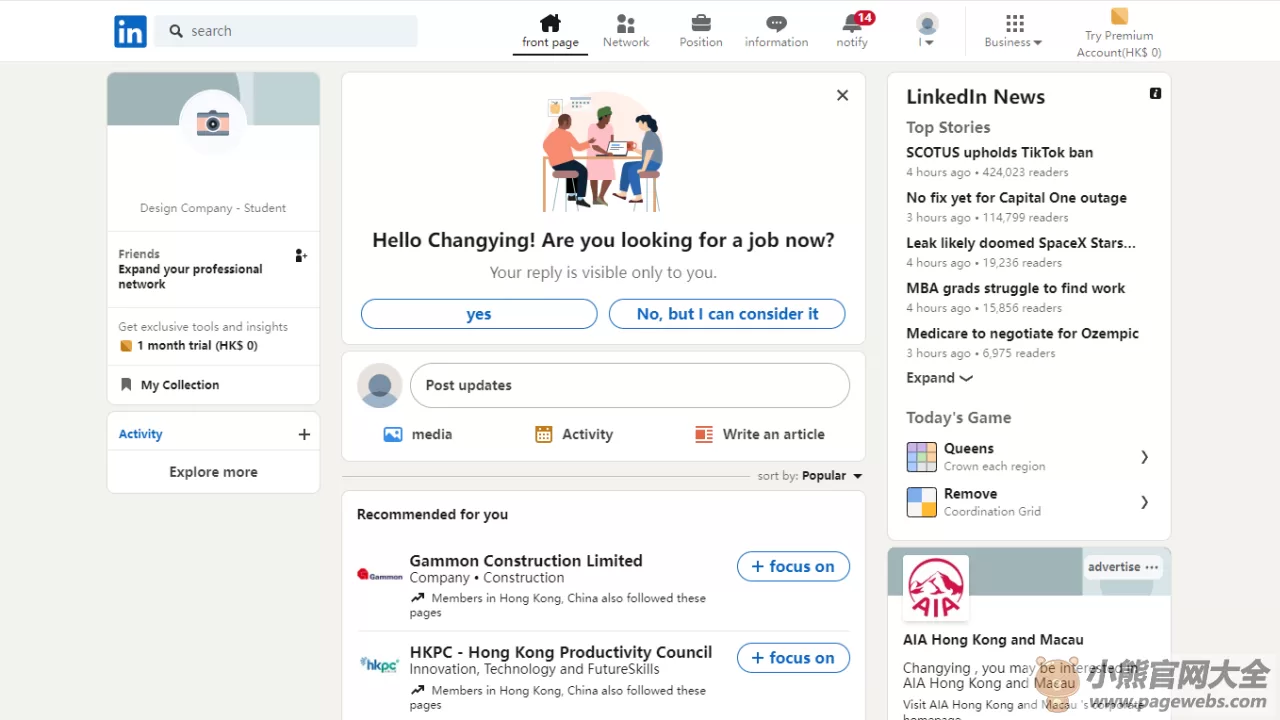Screen dimensions: 1280x720
Task: Open No fix yet for Capital One outage
Action: click(1016, 198)
